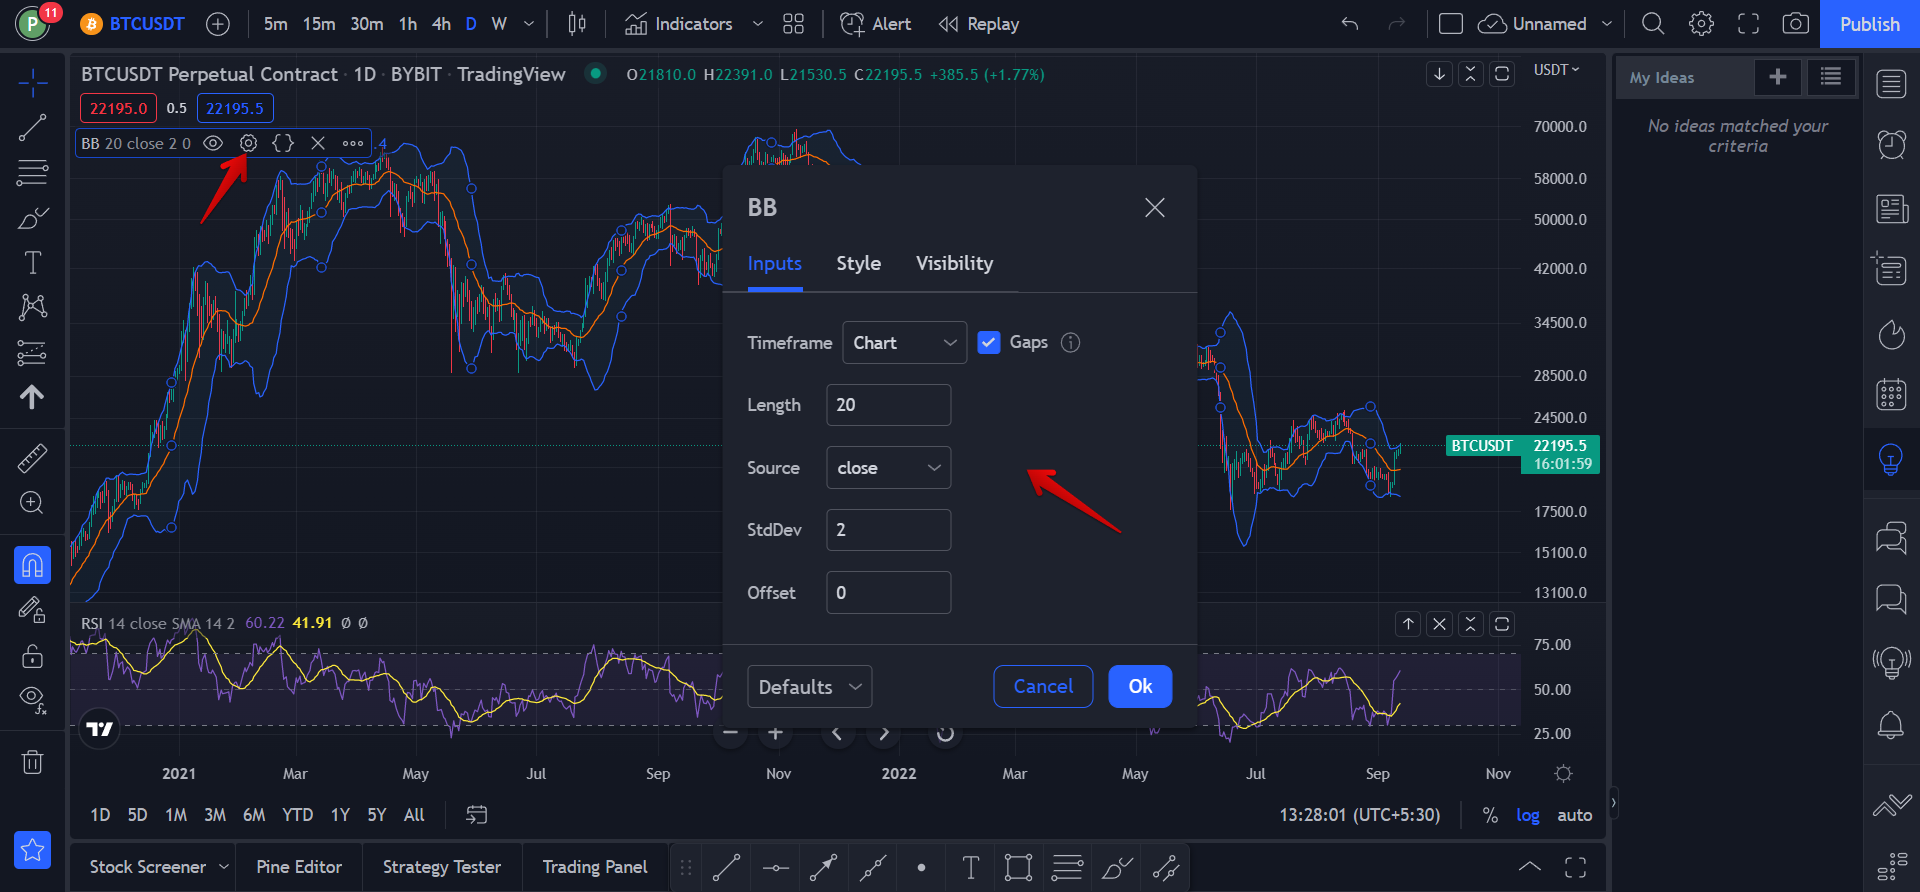Open the Strategy Tester tab
This screenshot has width=1920, height=892.
(x=442, y=867)
